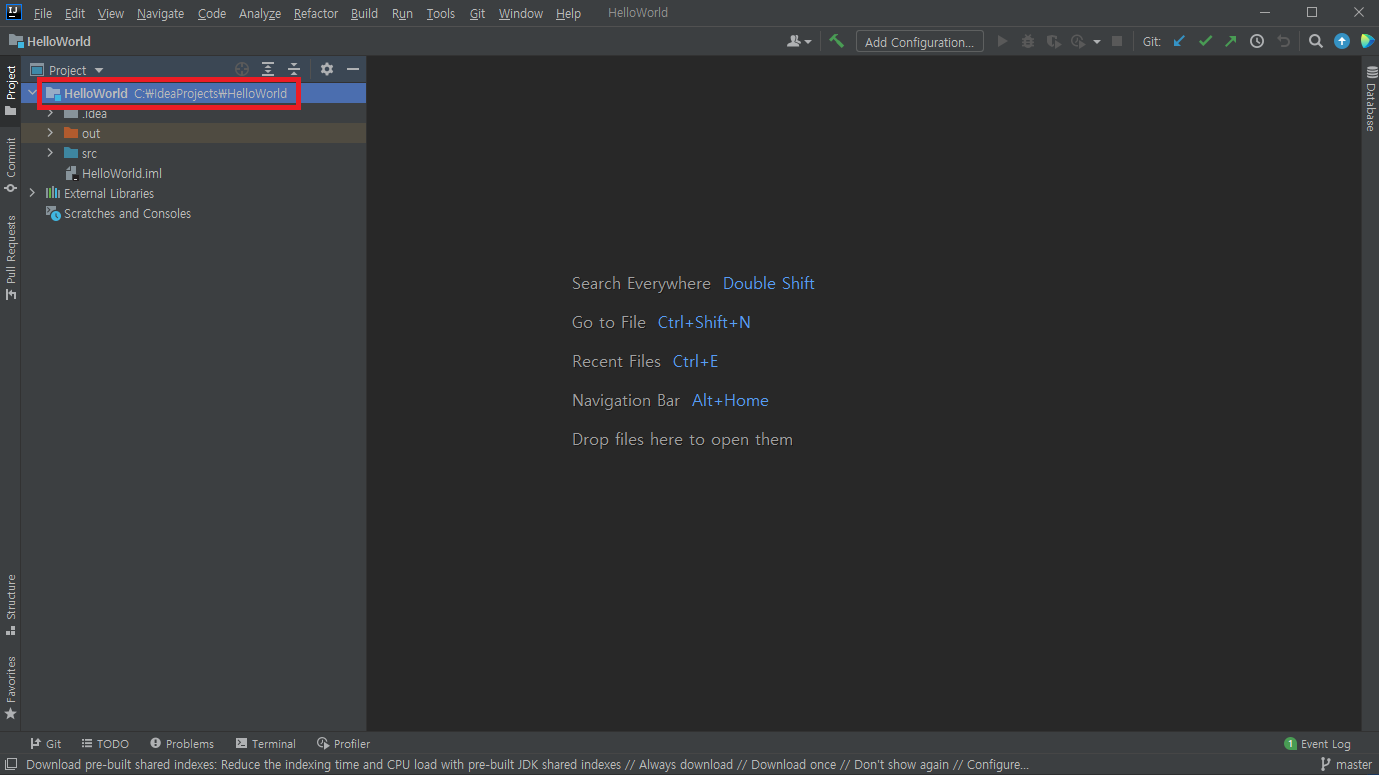Expand the src folder arrow
Viewport: 1379px width, 775px height.
pos(50,153)
